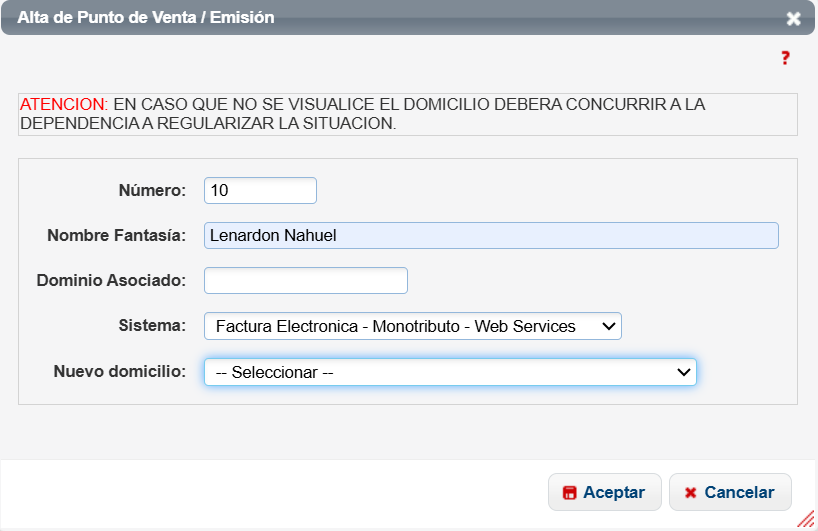Close the Alta de Punto de Venta dialog

793,19
